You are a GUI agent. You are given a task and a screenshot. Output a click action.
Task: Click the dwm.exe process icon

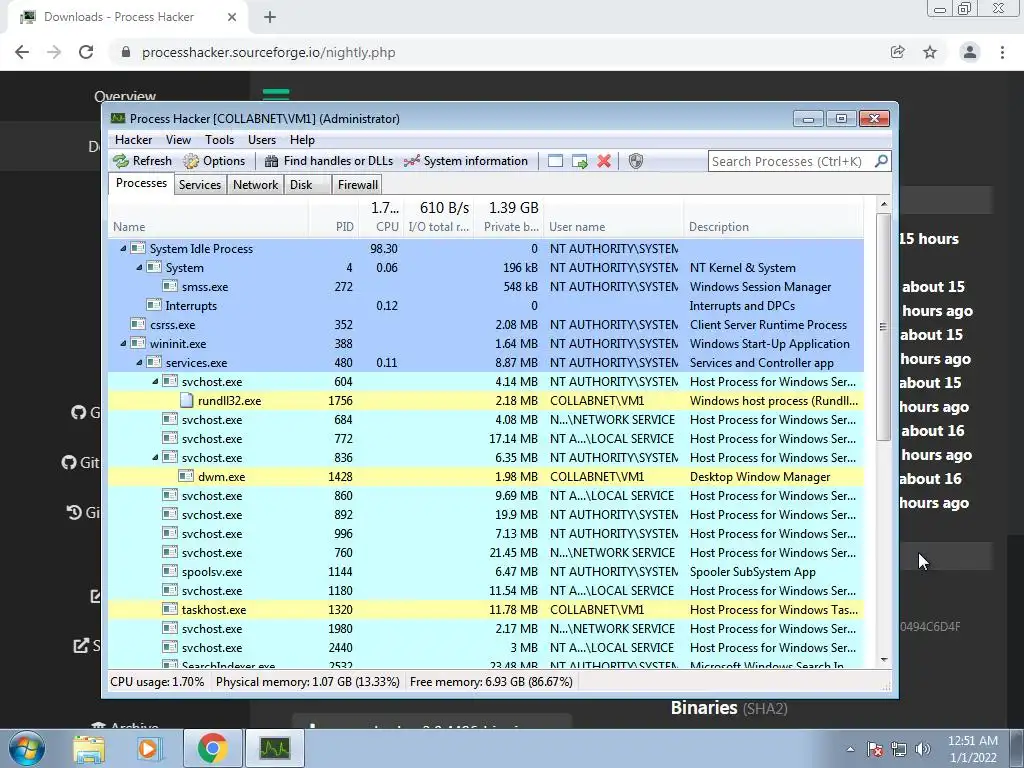pos(186,476)
